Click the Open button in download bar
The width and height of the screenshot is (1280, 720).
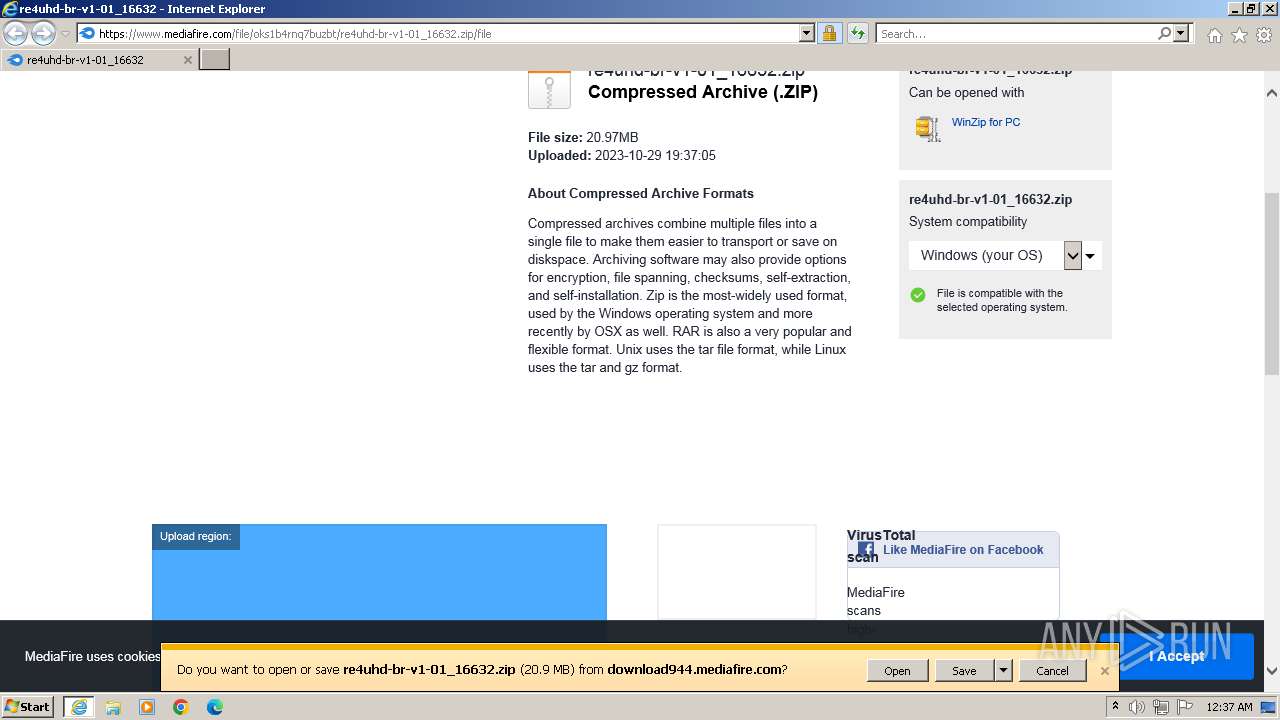(897, 671)
